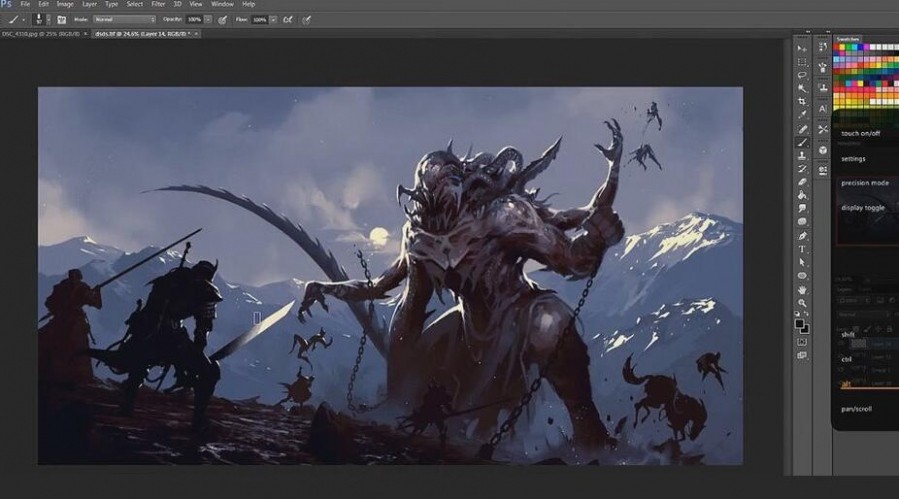Select the Brush tool in tools panel
The width and height of the screenshot is (899, 499).
tap(802, 143)
